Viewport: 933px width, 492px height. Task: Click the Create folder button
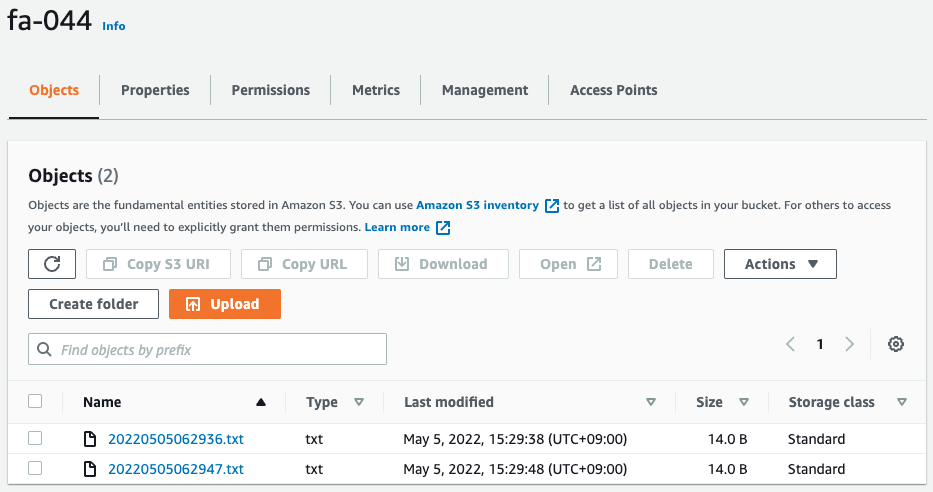[x=93, y=304]
